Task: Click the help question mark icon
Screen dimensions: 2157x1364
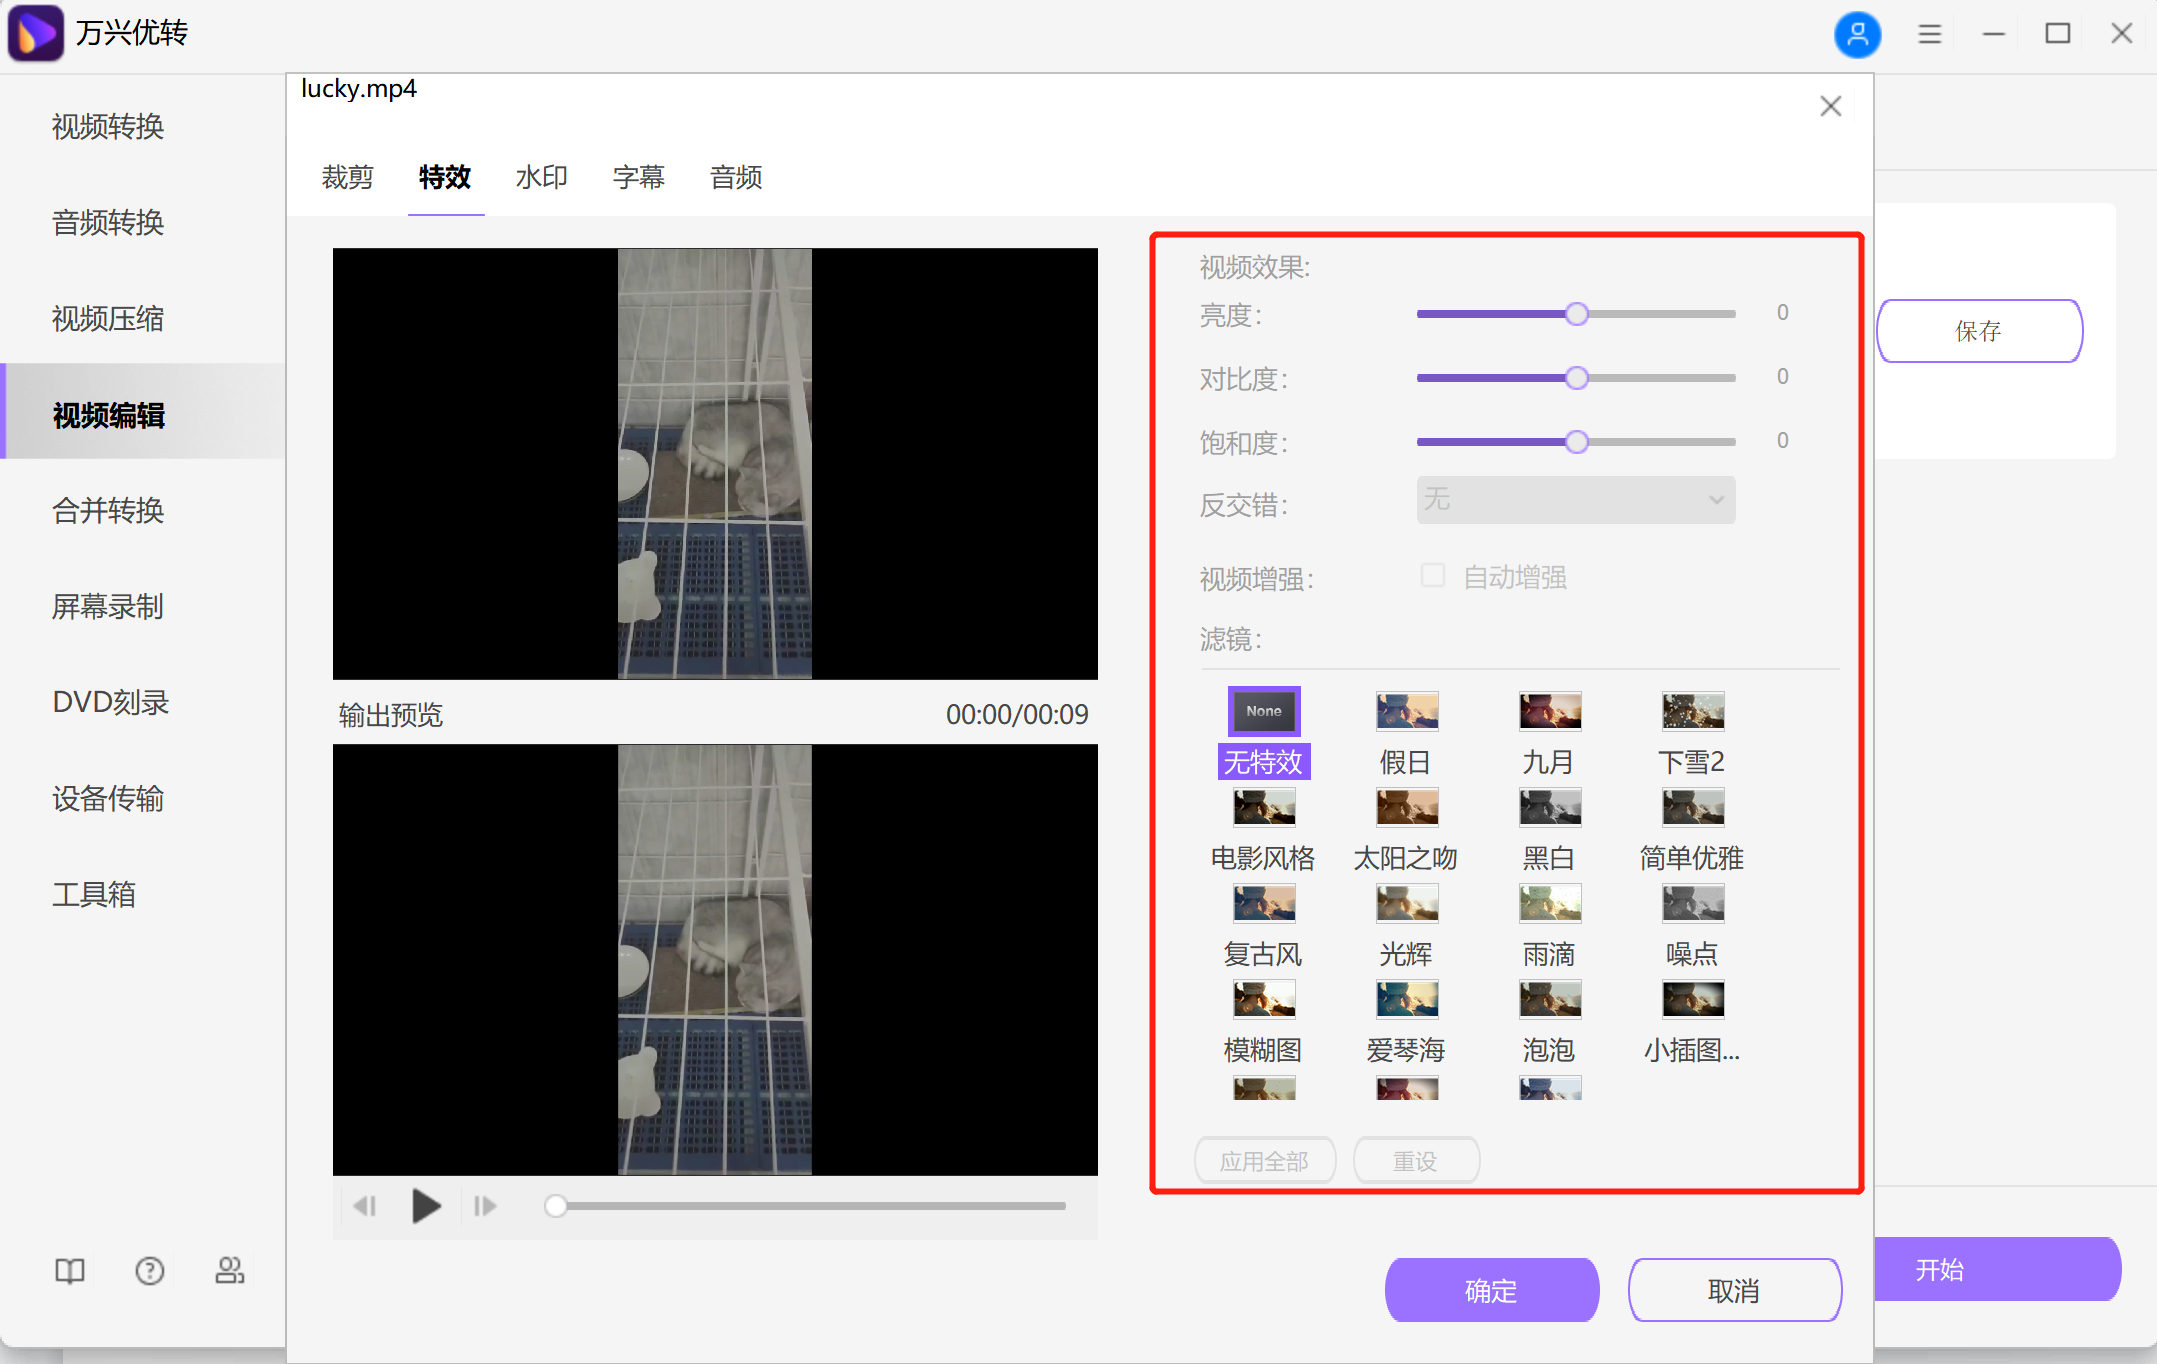Action: pos(150,1270)
